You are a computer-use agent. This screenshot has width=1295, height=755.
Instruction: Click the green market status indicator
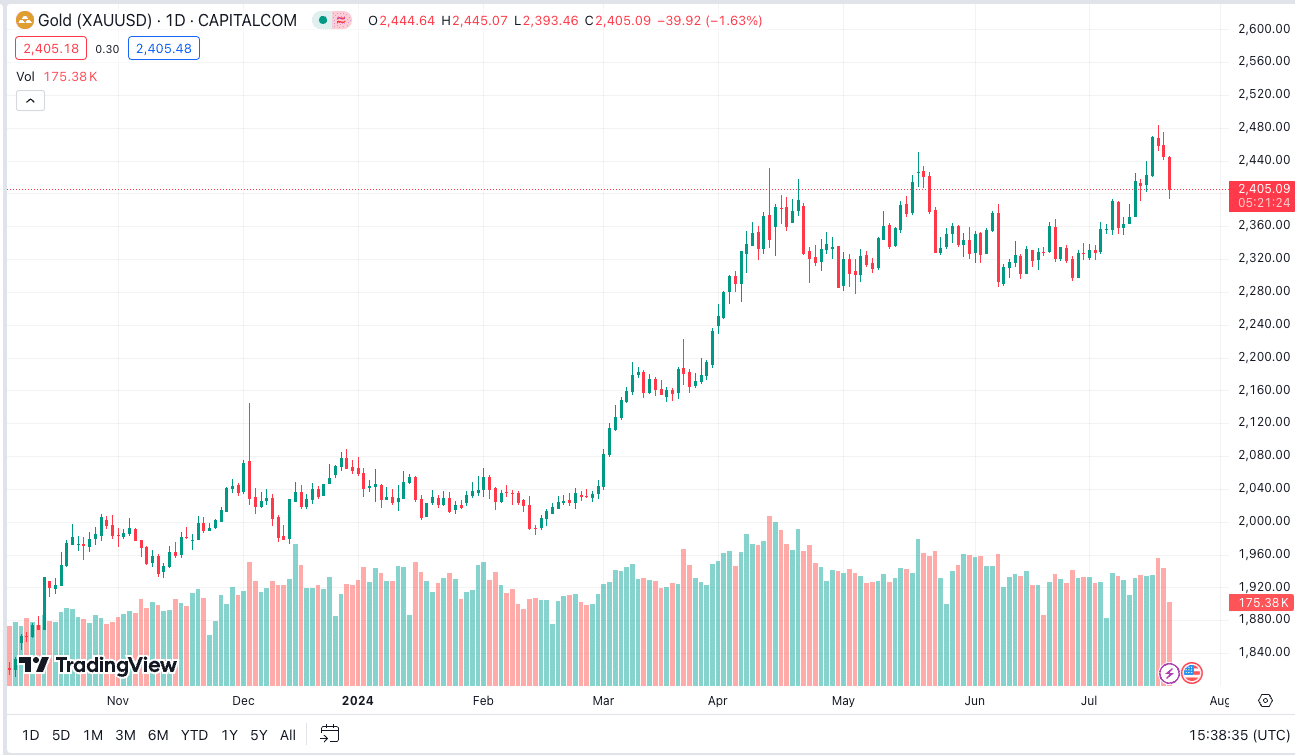323,20
